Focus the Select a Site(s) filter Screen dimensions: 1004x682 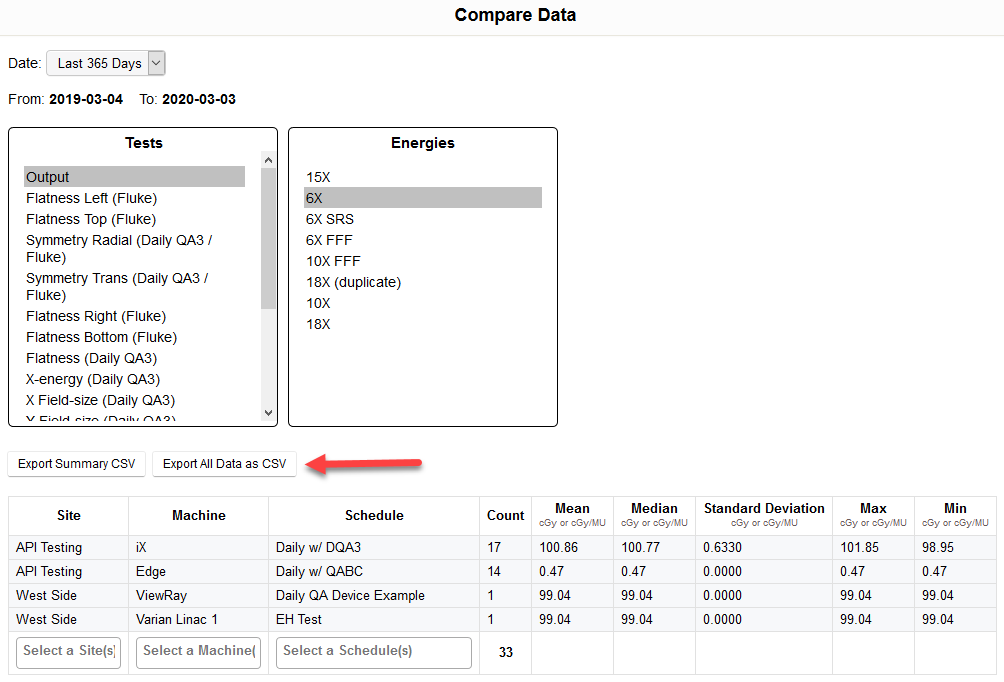(69, 652)
